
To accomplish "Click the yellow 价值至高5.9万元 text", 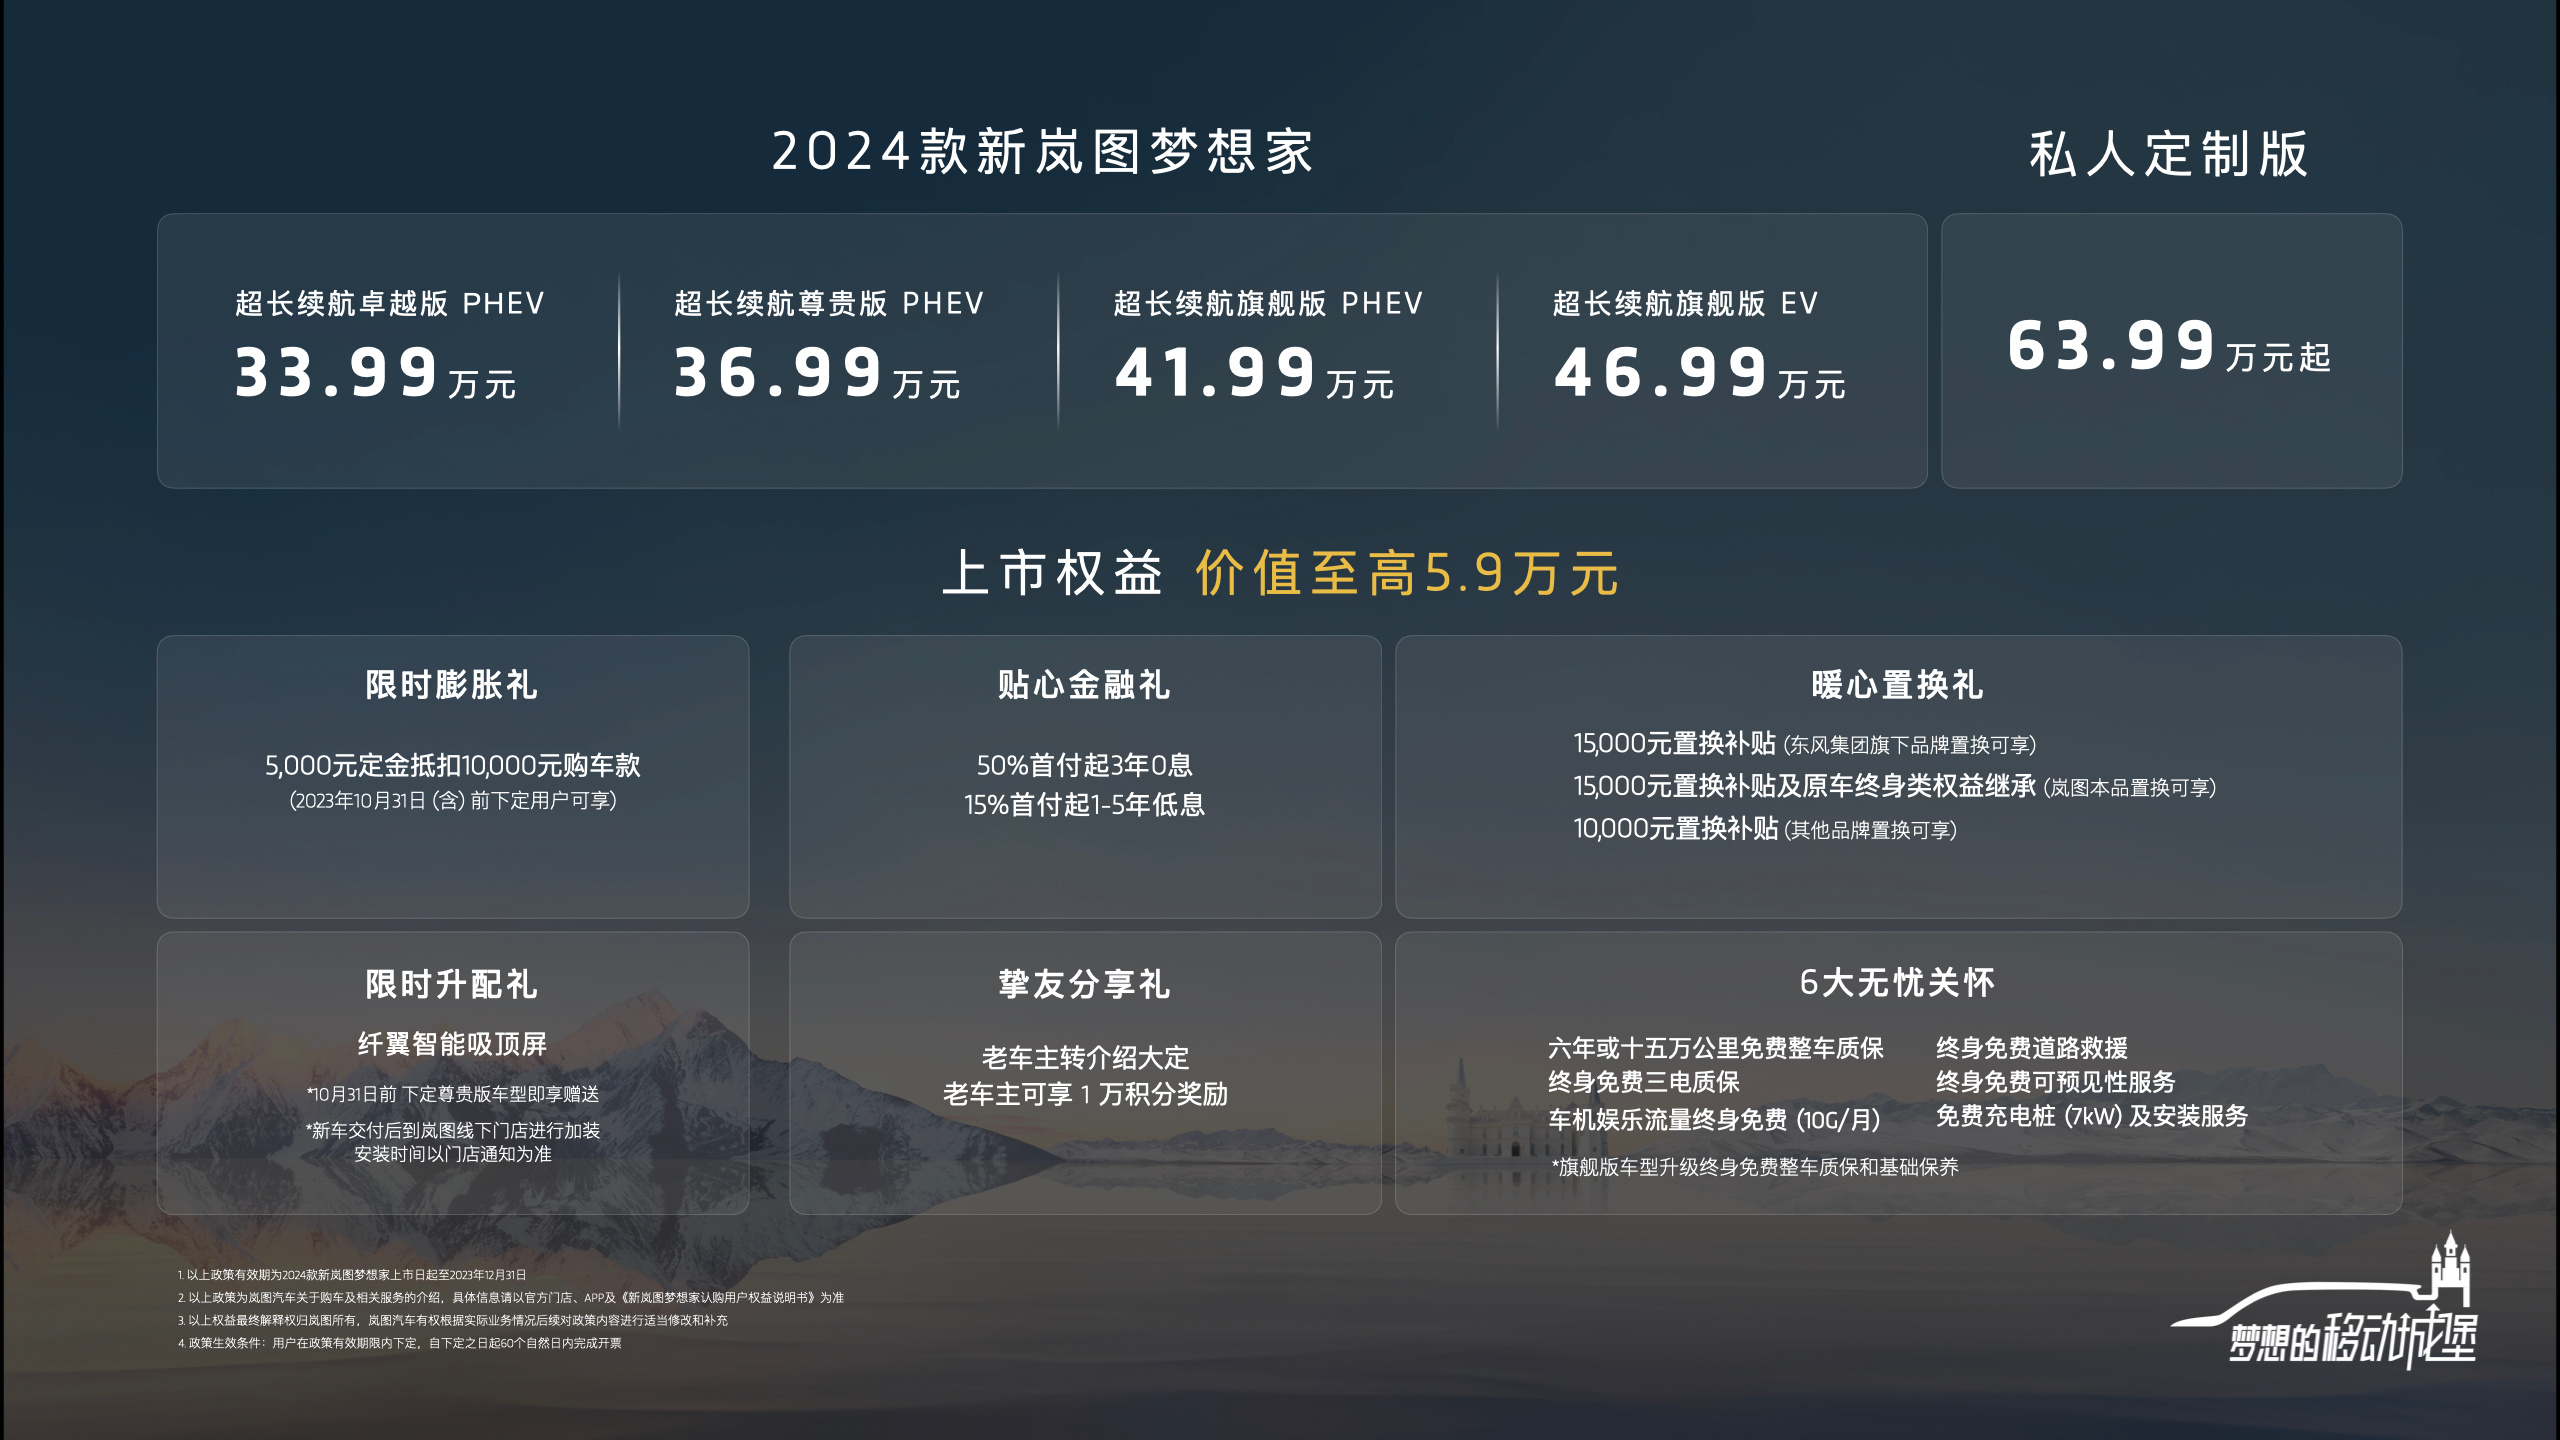I will click(1408, 573).
